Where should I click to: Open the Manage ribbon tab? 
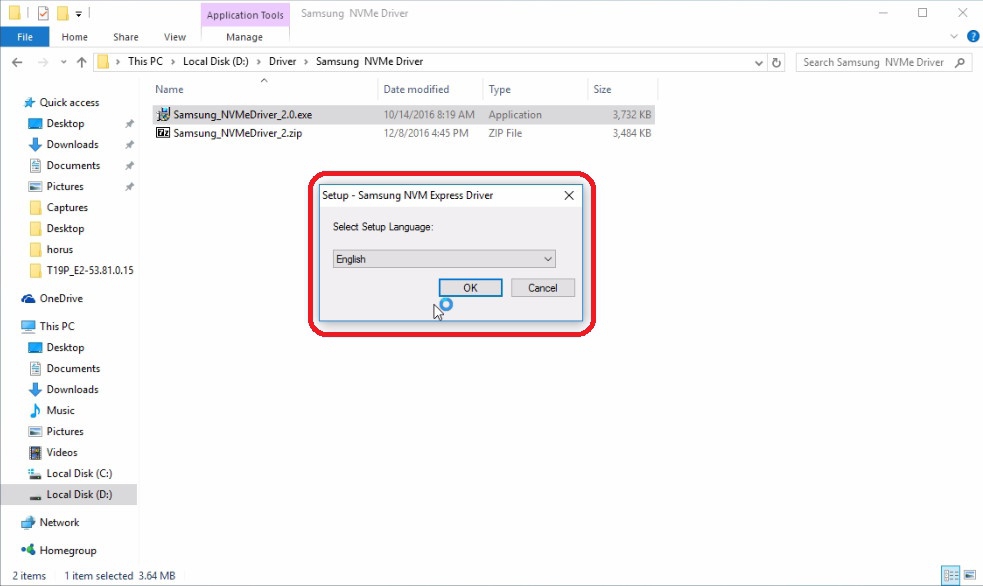tap(244, 37)
